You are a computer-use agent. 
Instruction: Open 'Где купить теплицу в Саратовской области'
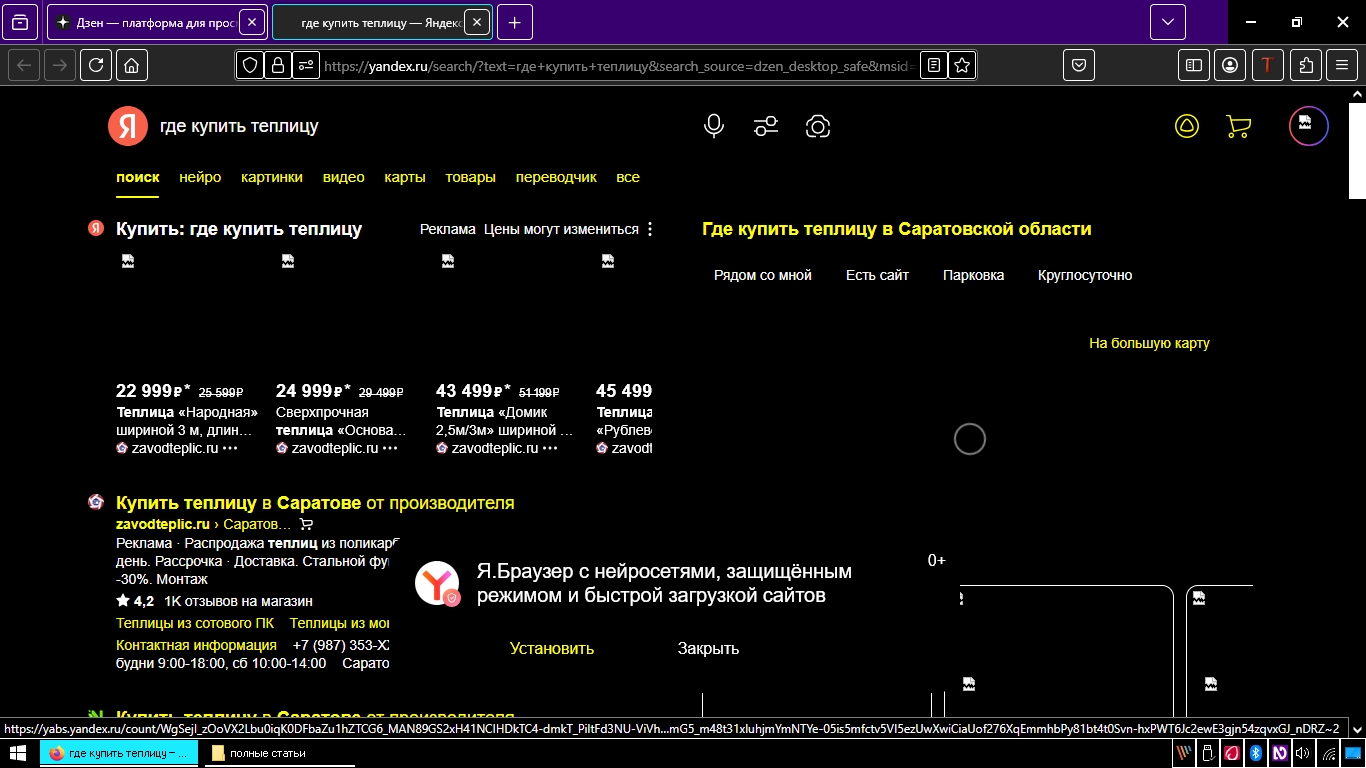coord(897,229)
